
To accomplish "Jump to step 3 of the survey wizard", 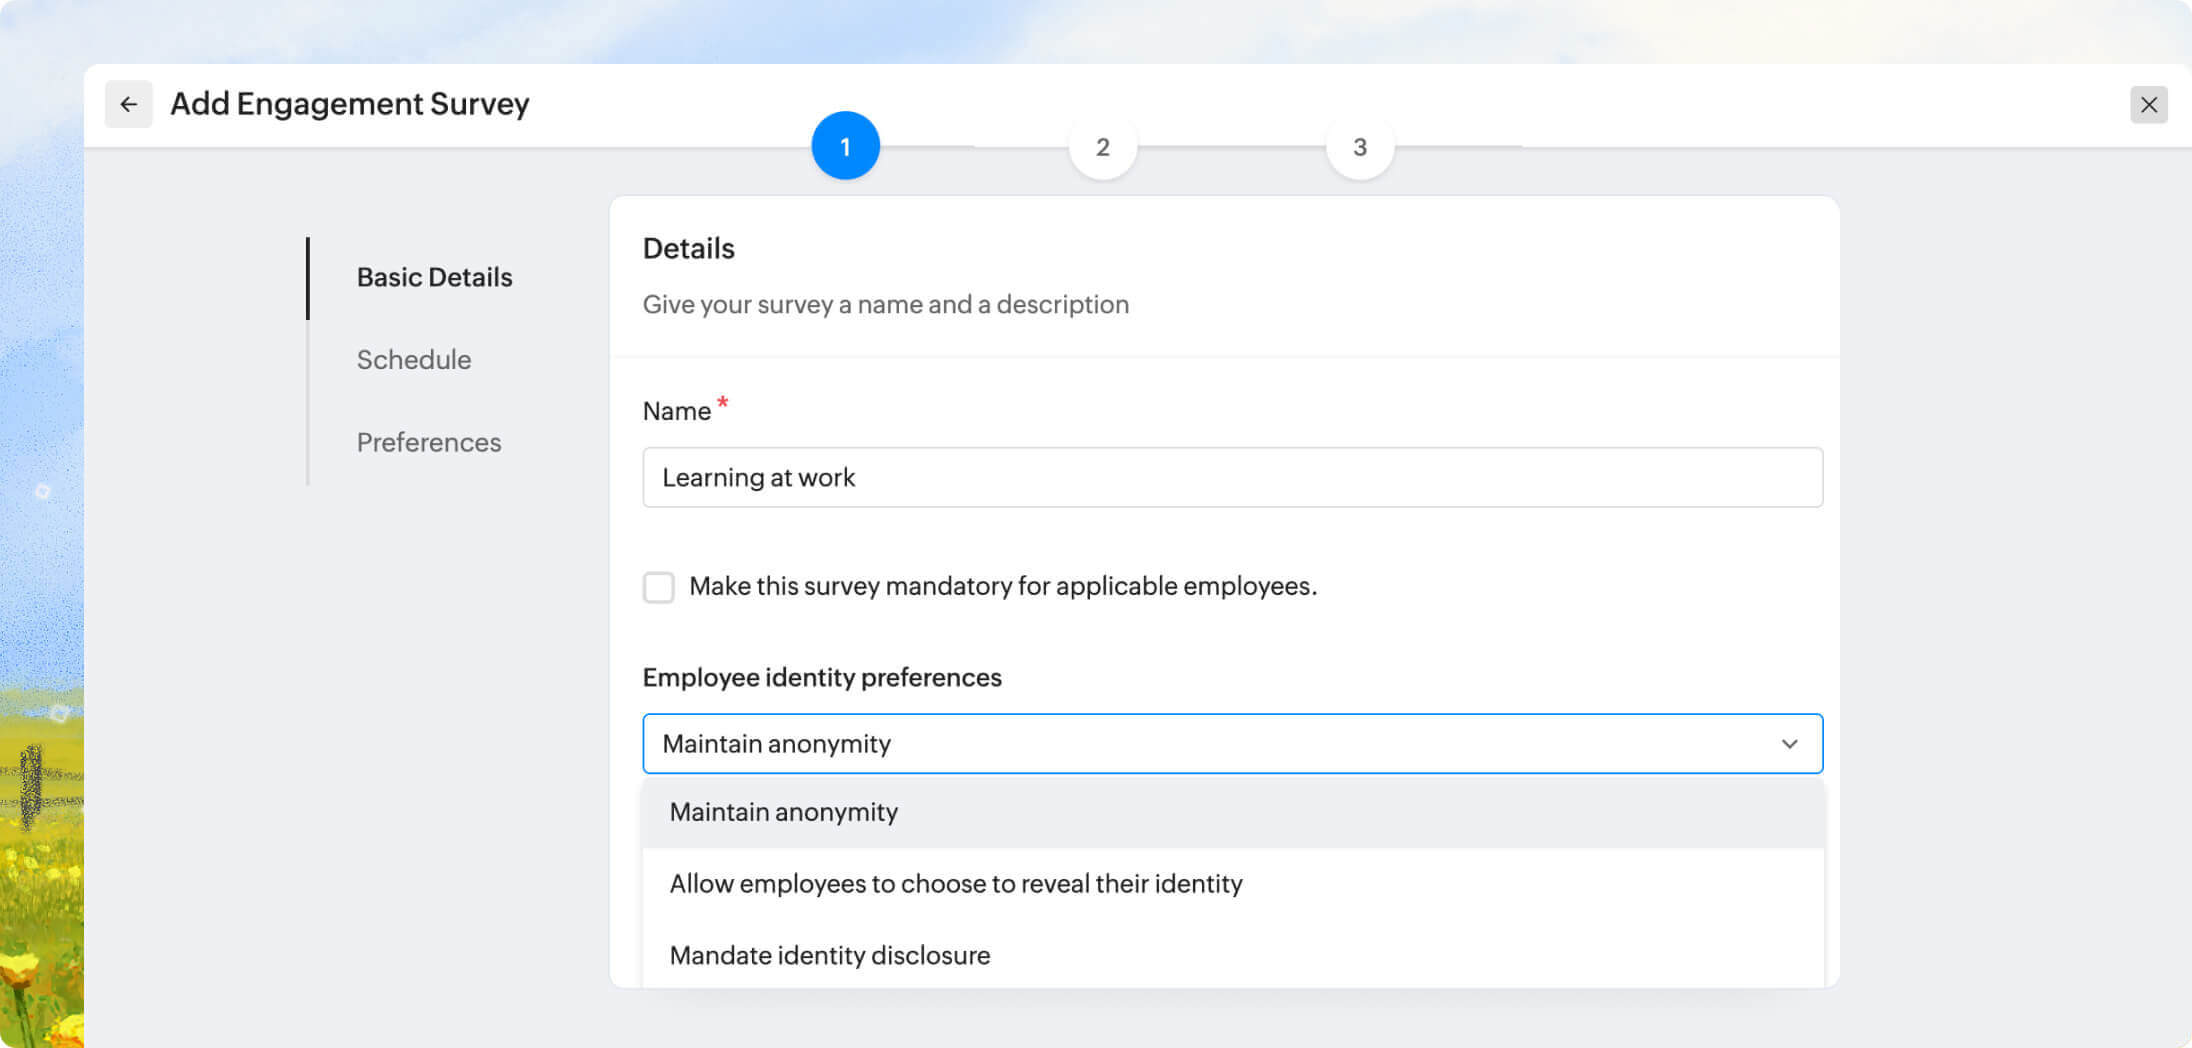I will click(x=1359, y=147).
